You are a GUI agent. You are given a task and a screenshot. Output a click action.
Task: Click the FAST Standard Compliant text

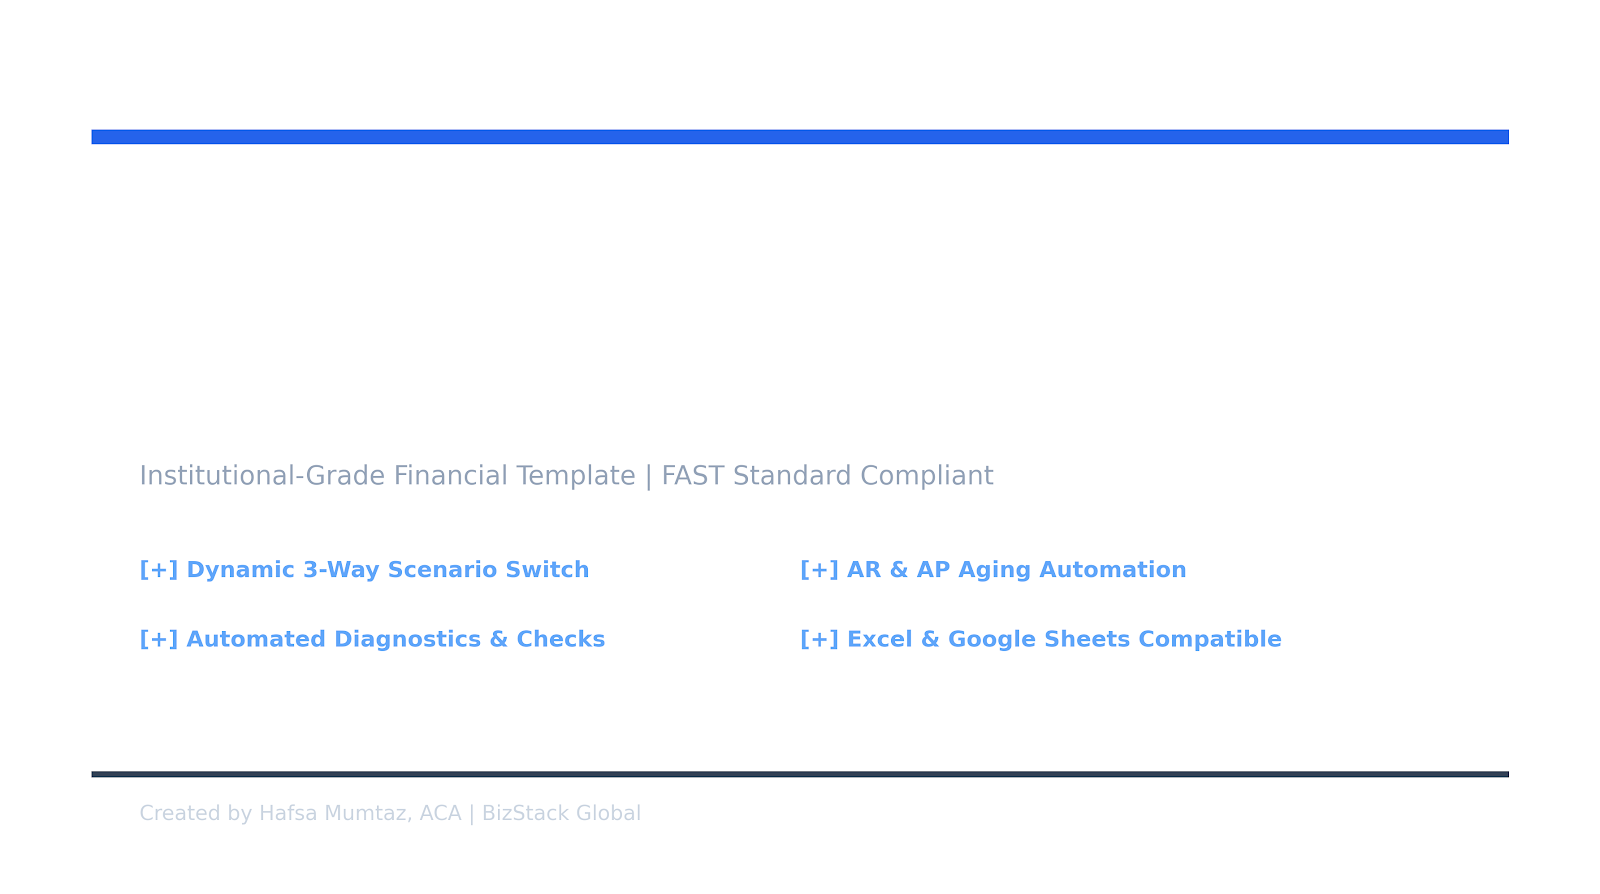click(827, 476)
